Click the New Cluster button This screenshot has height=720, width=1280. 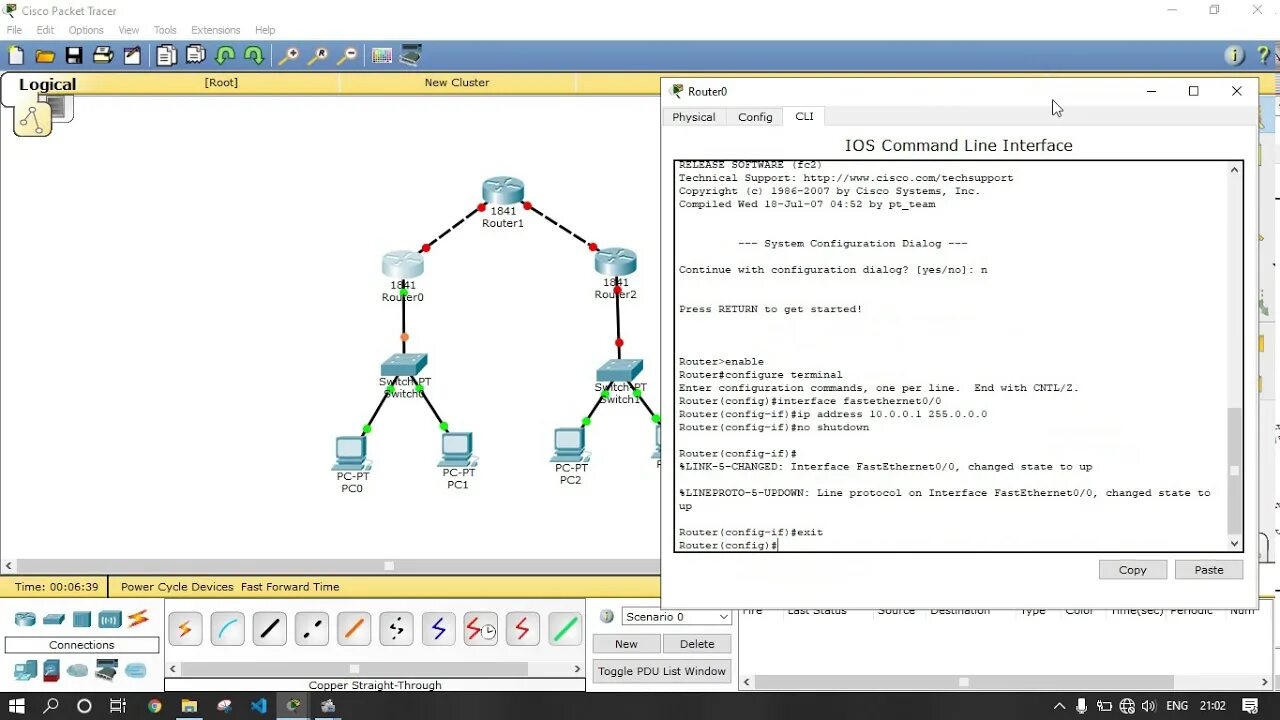coord(457,83)
